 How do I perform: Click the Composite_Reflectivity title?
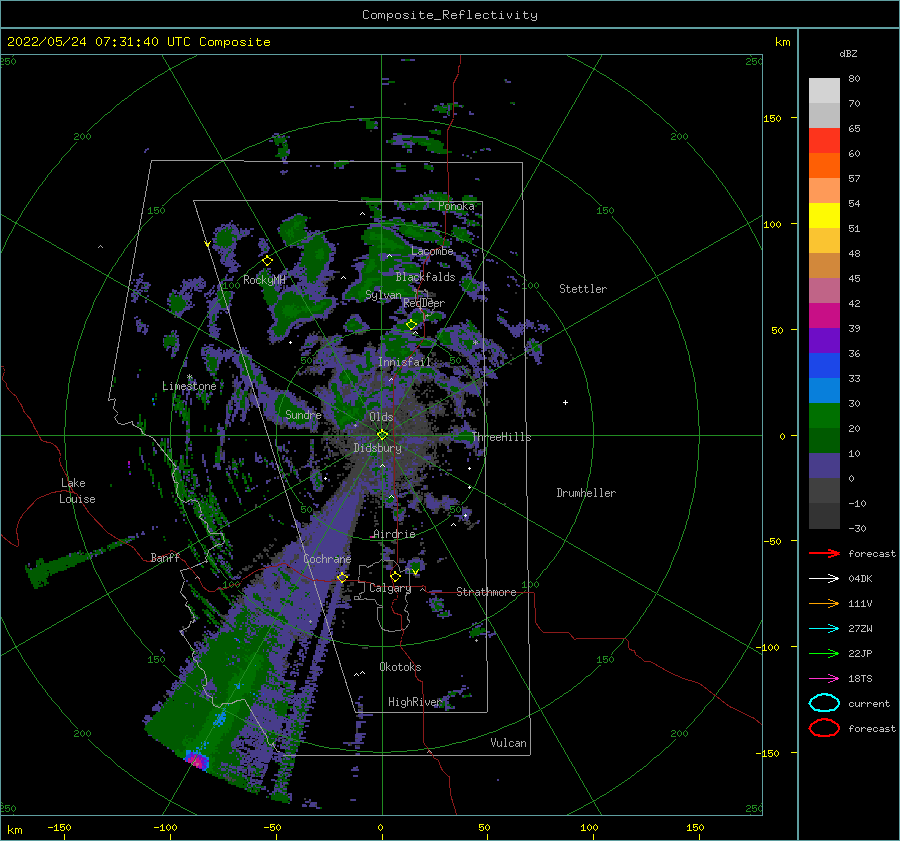coord(449,15)
